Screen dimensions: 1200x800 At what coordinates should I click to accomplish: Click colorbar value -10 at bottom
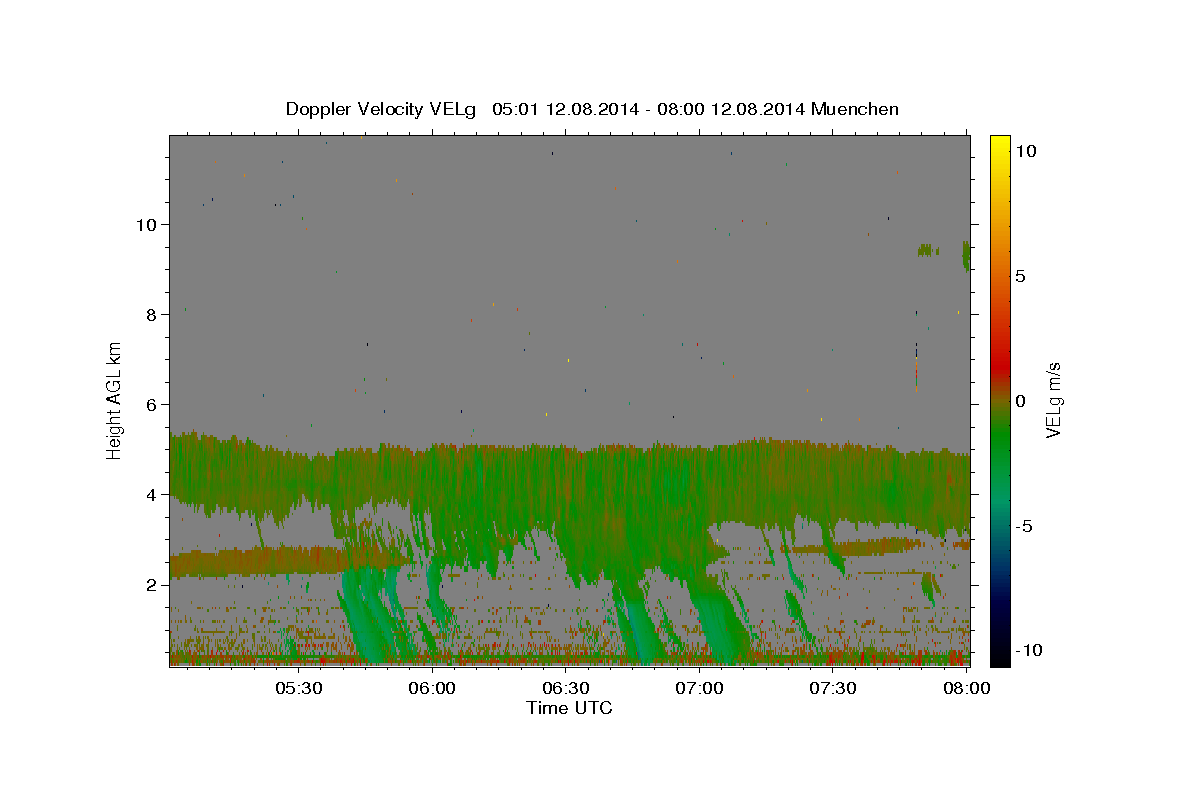tap(1028, 650)
